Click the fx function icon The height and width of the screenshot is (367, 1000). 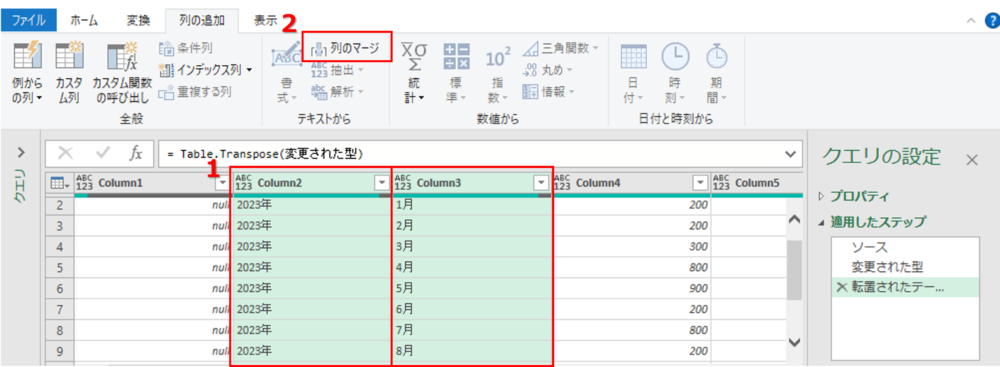[x=136, y=154]
